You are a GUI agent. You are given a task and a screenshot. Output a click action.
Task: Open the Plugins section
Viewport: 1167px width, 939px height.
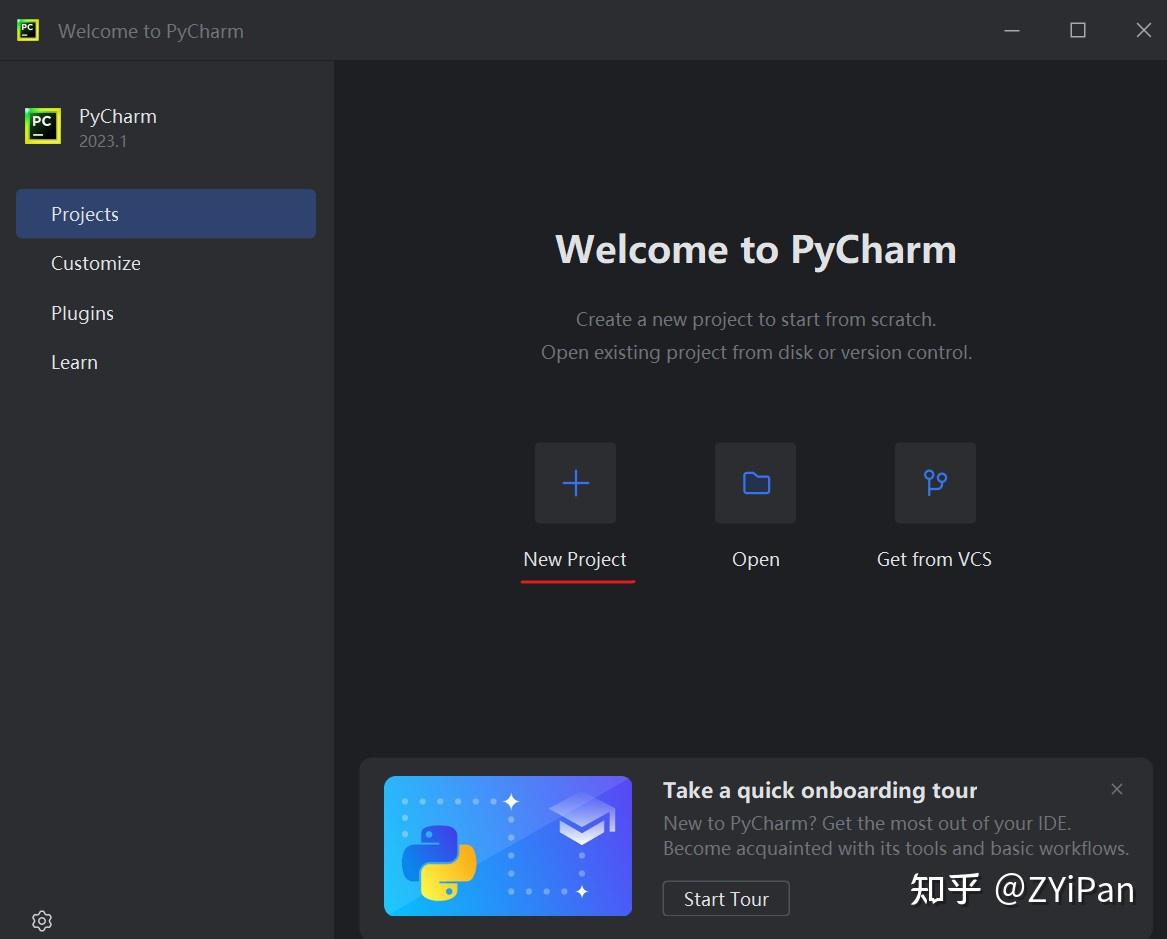coord(82,313)
